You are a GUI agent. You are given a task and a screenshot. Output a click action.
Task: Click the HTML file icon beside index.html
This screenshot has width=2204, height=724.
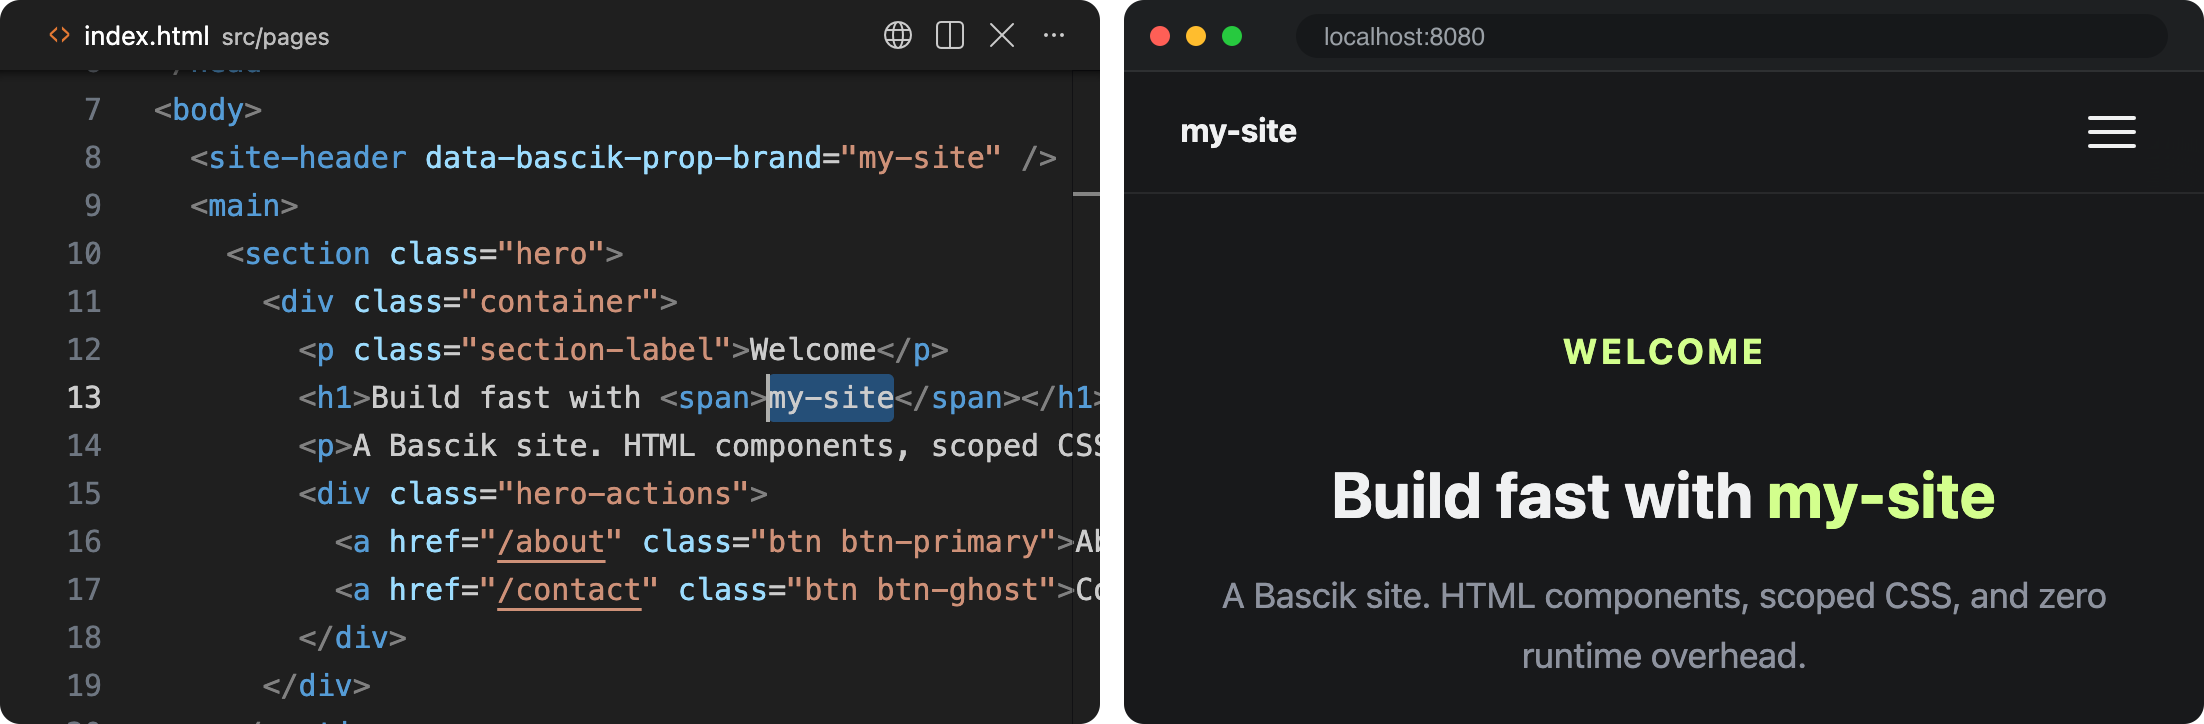[59, 35]
